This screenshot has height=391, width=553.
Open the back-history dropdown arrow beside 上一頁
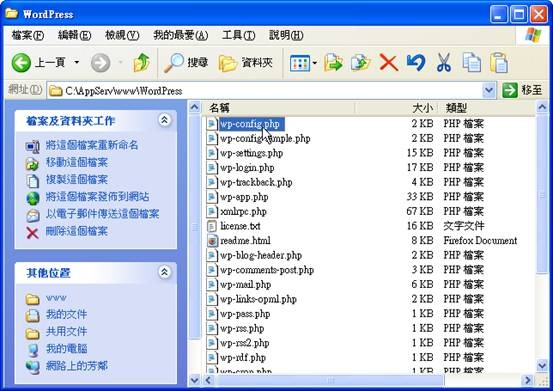77,63
